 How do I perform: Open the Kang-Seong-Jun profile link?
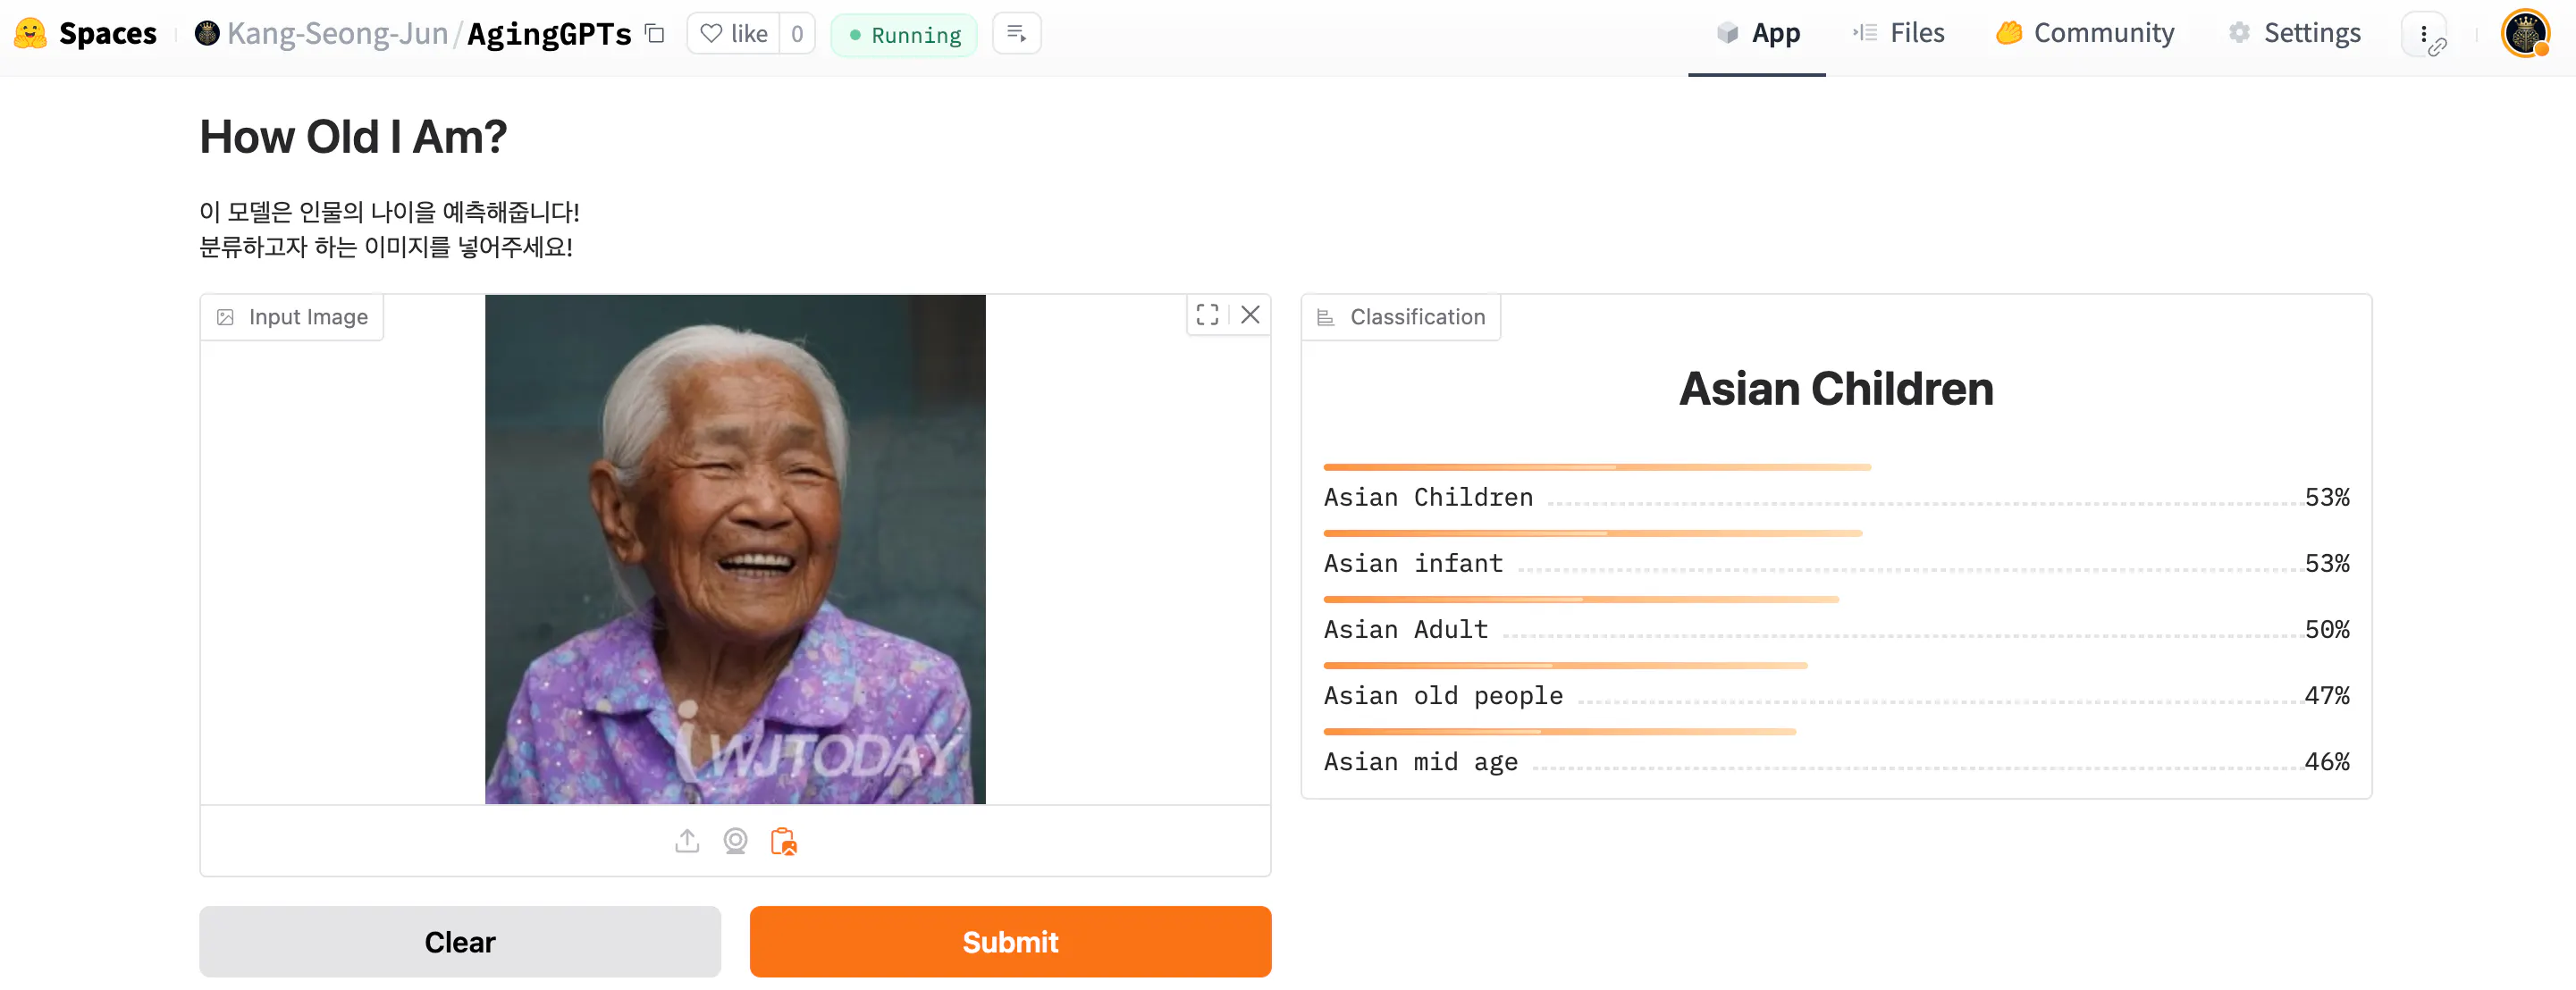pos(337,34)
